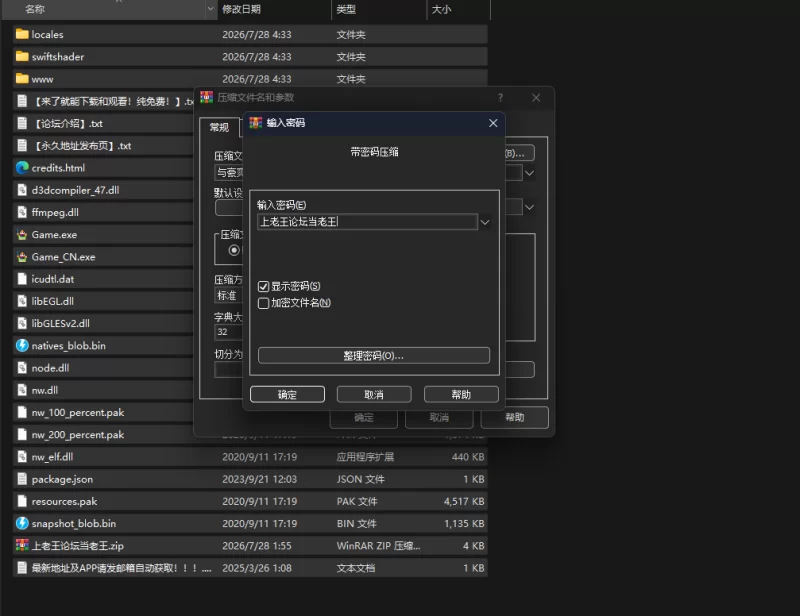Image resolution: width=800 pixels, height=616 pixels.
Task: Click the dictionary size field showing 32
Action: pyautogui.click(x=229, y=332)
